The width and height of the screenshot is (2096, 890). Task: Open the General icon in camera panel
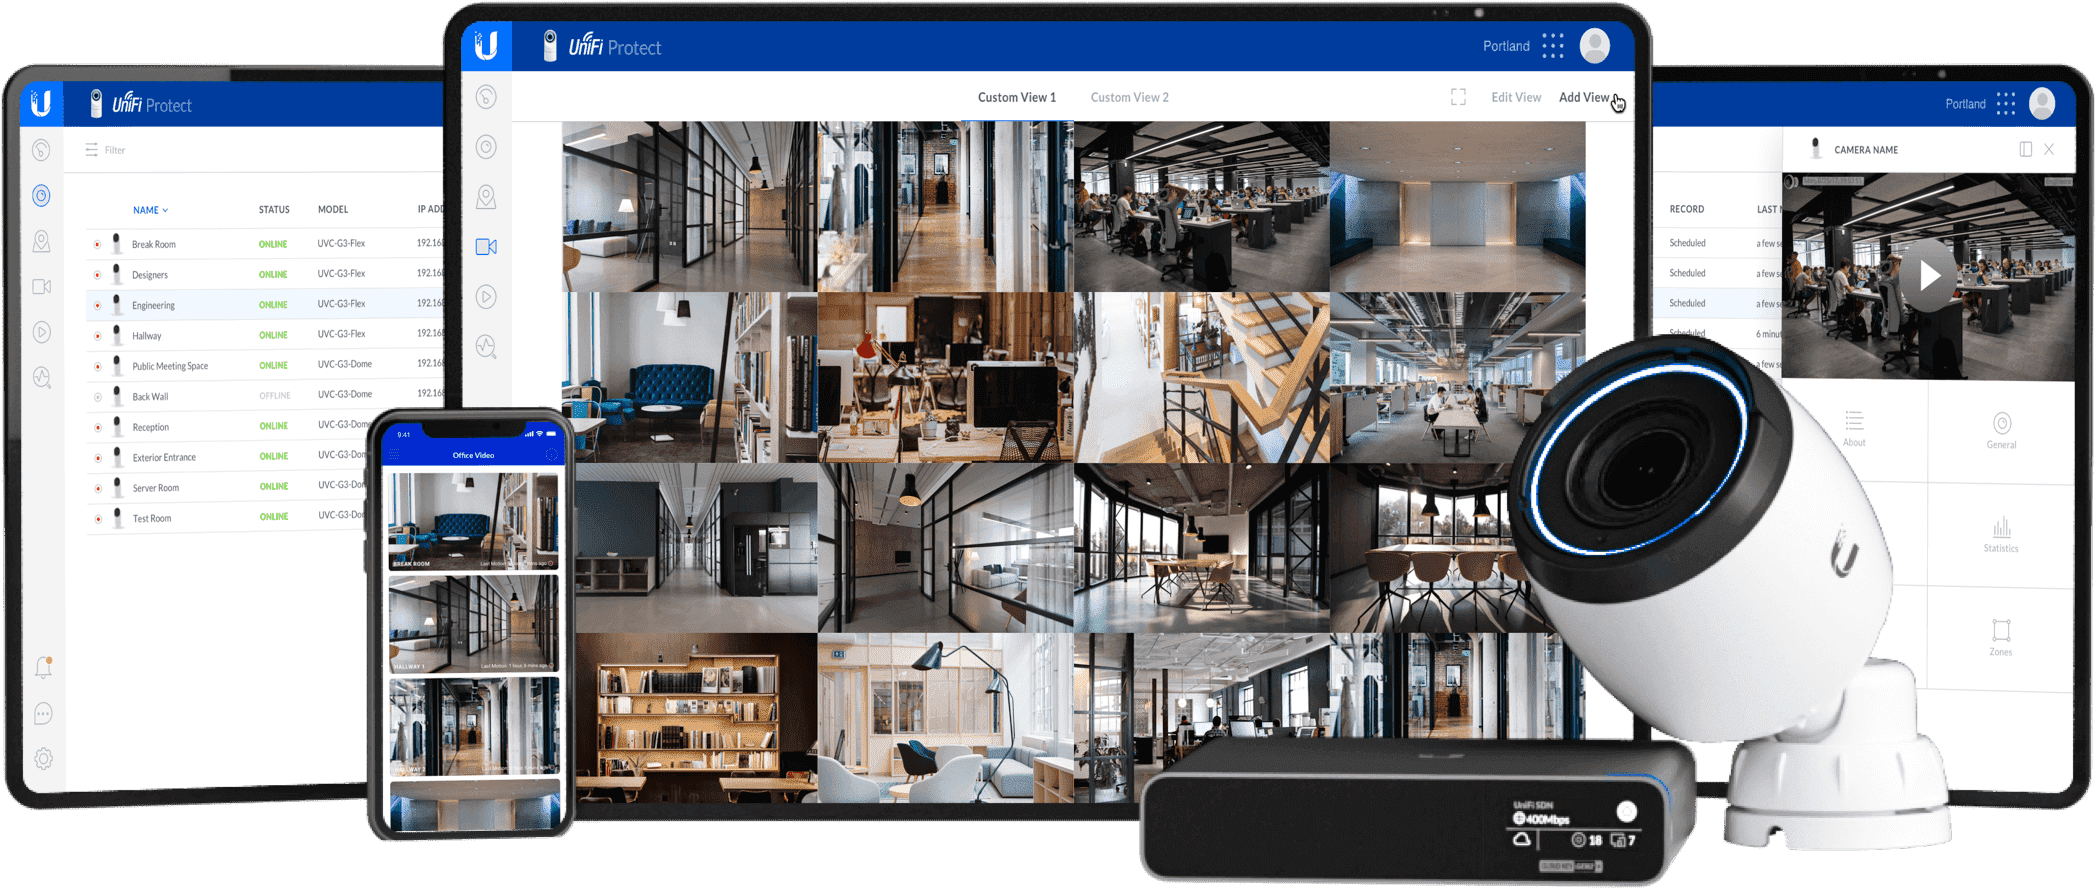pyautogui.click(x=2001, y=424)
